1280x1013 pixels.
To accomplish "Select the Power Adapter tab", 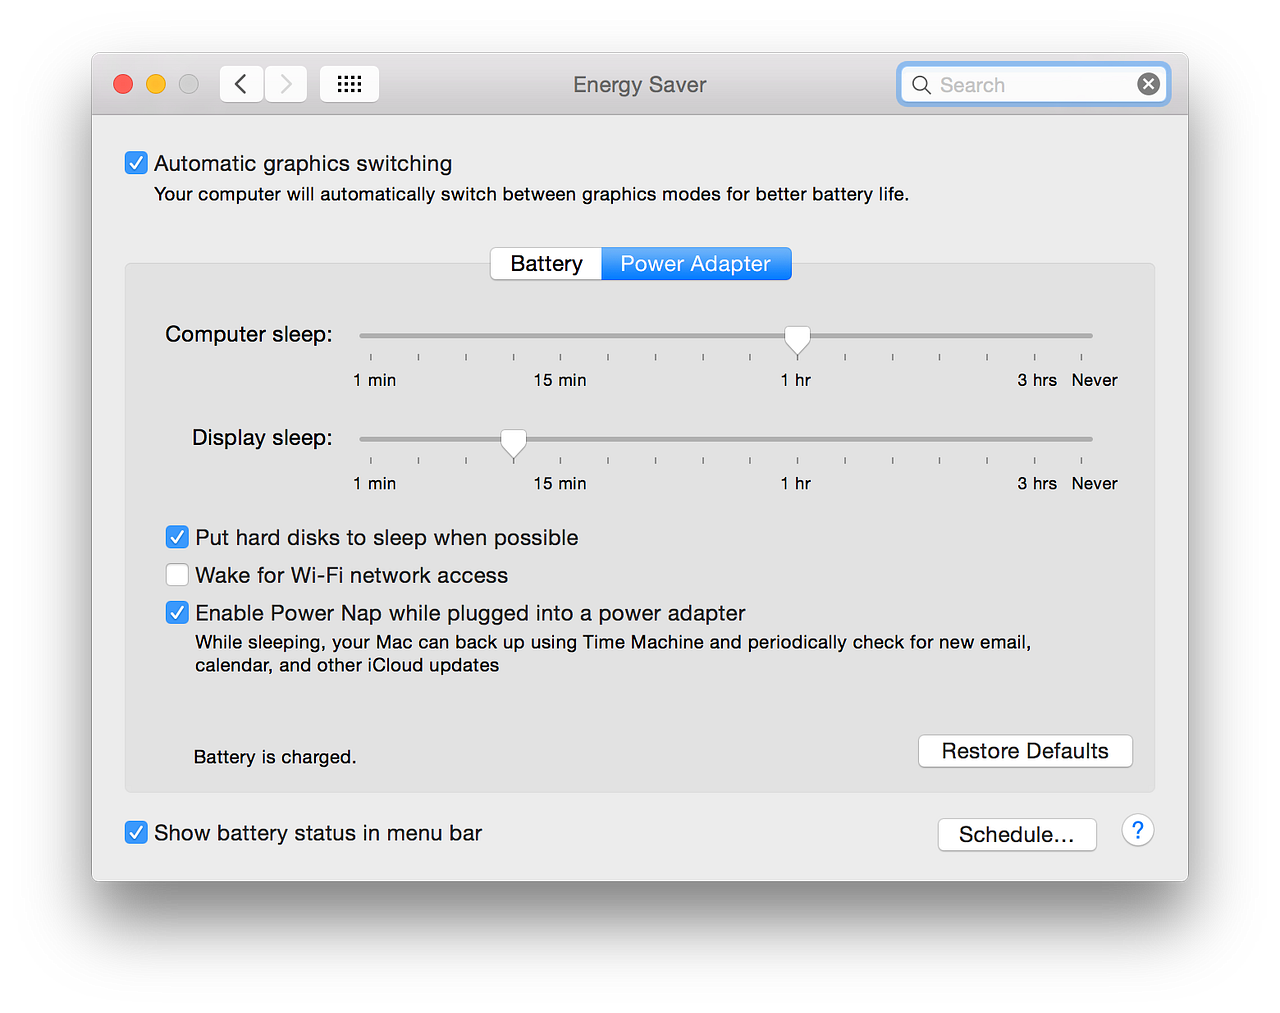I will (696, 263).
